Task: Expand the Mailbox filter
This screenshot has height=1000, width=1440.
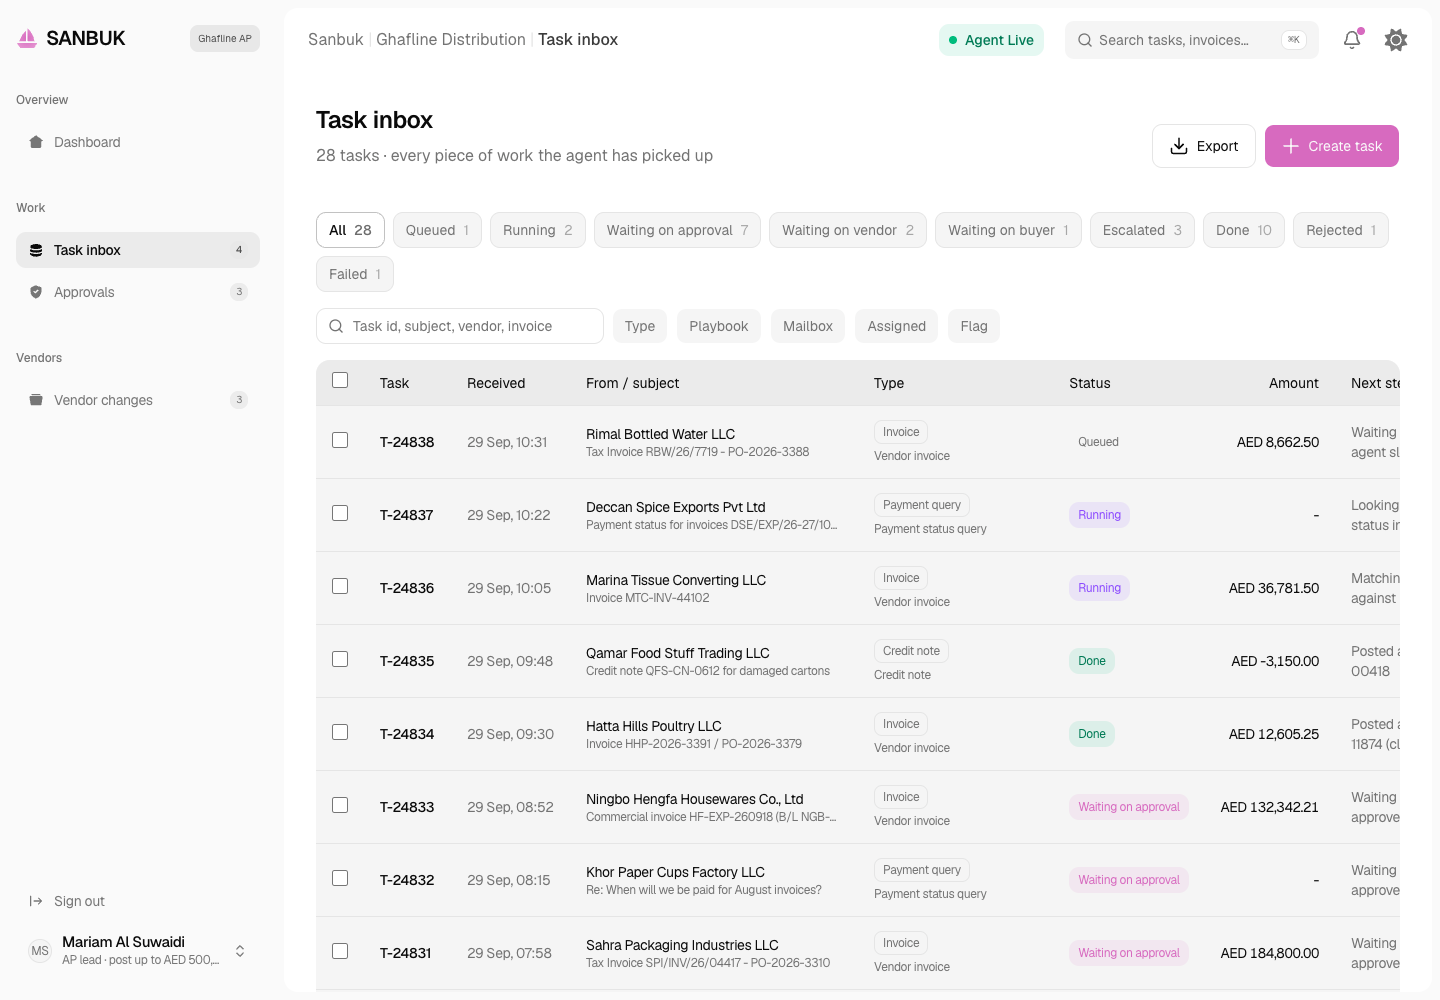Action: coord(808,326)
